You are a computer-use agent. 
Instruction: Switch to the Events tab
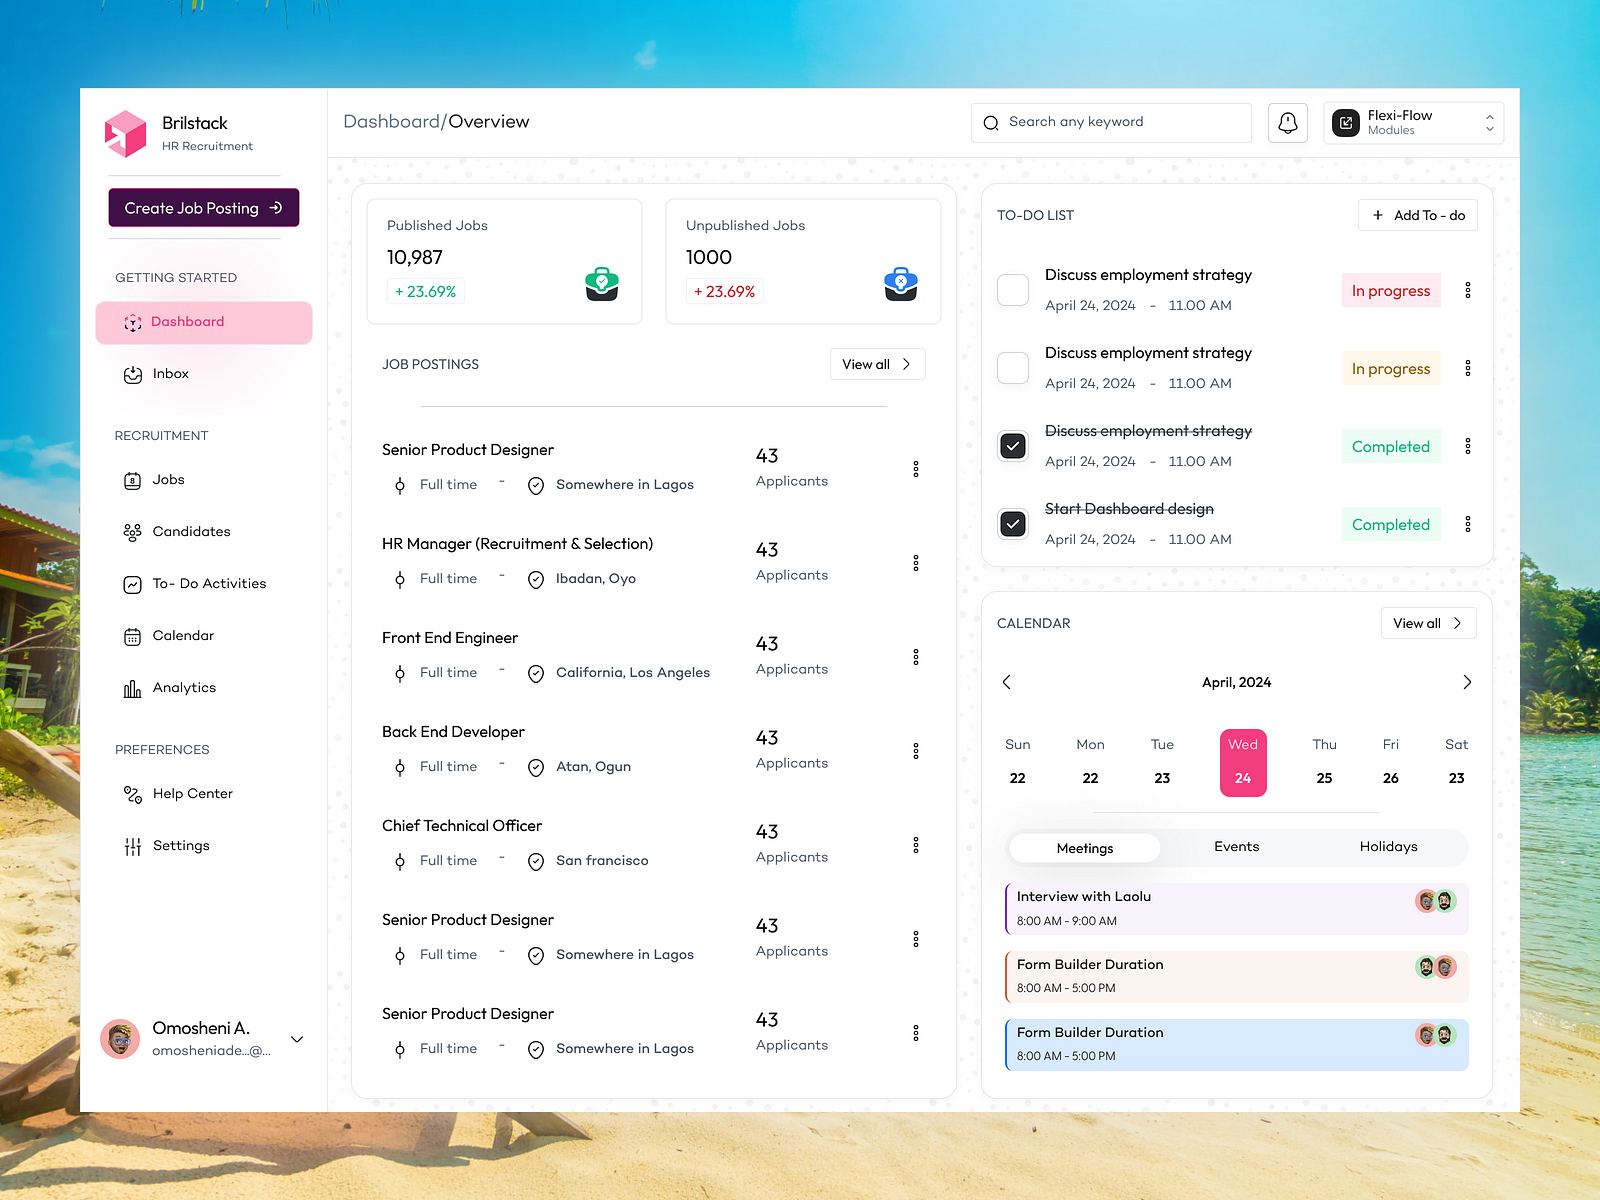tap(1236, 847)
